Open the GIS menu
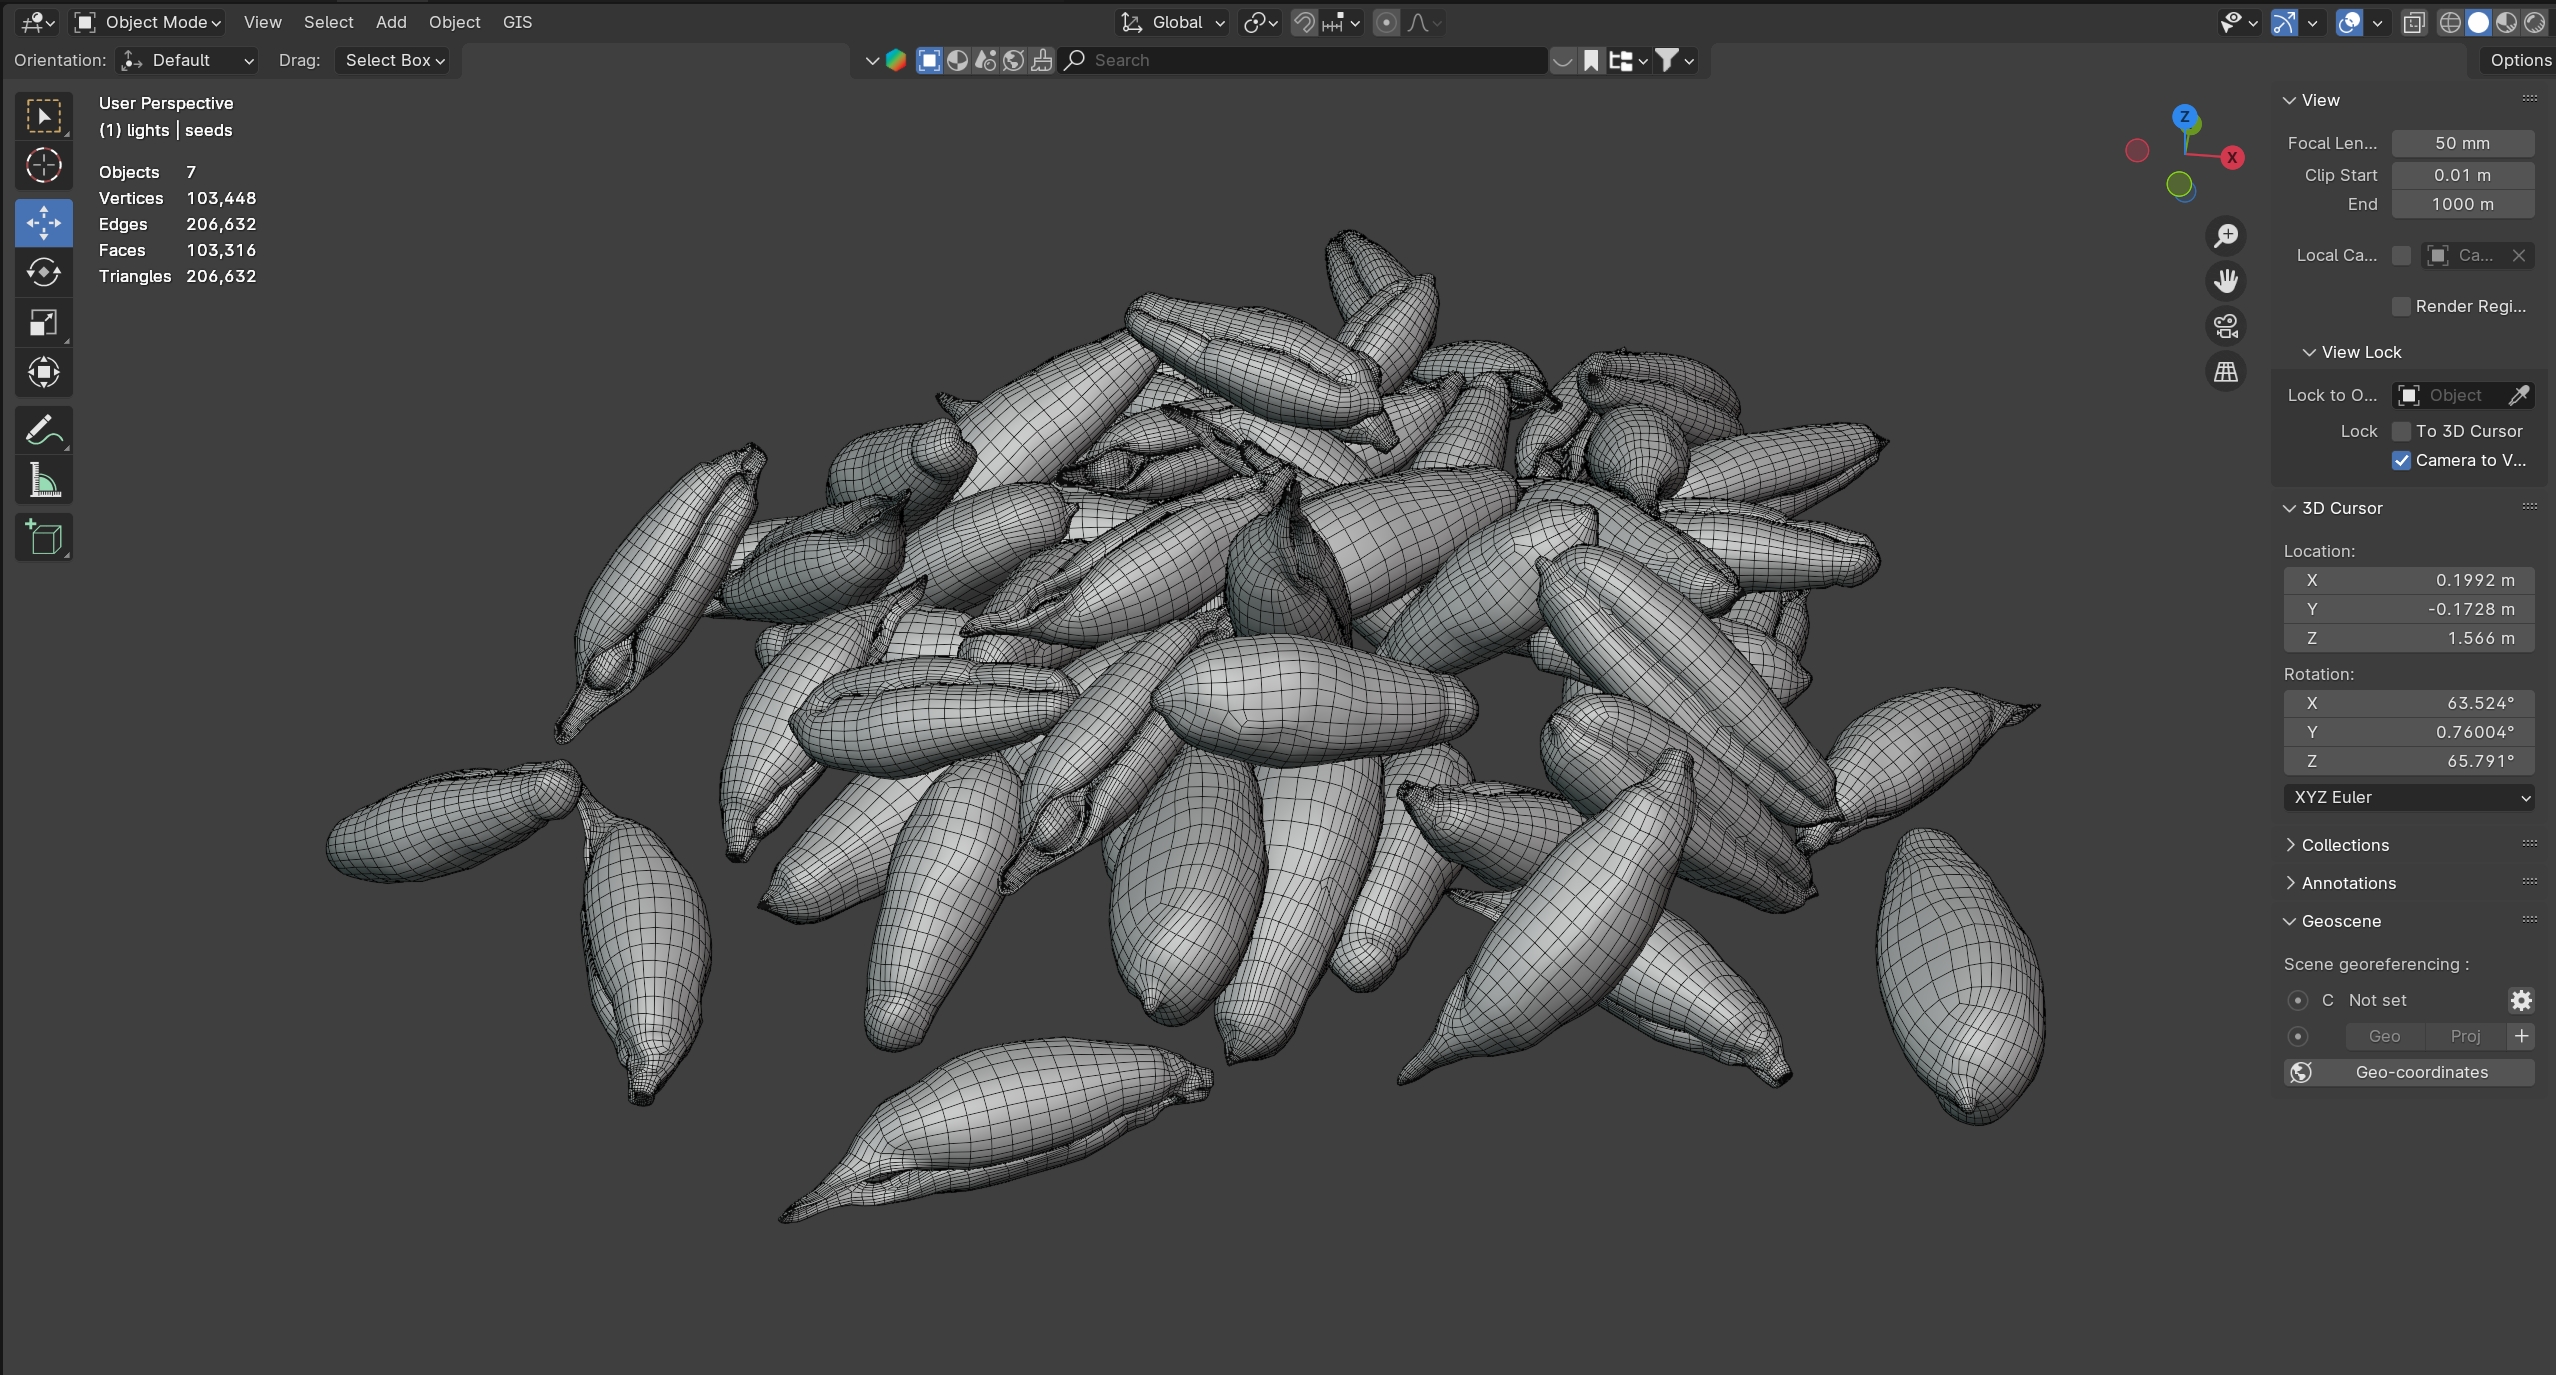 coord(517,22)
